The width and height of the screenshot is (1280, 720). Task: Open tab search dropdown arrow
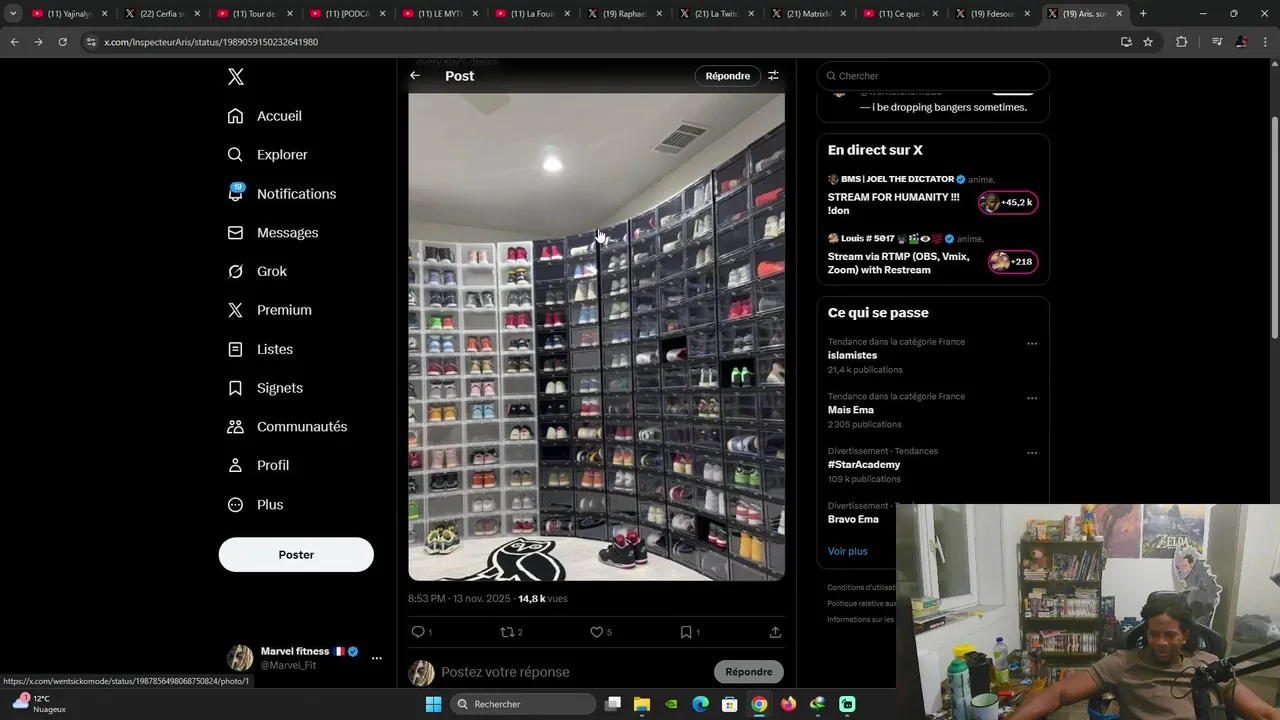[13, 14]
